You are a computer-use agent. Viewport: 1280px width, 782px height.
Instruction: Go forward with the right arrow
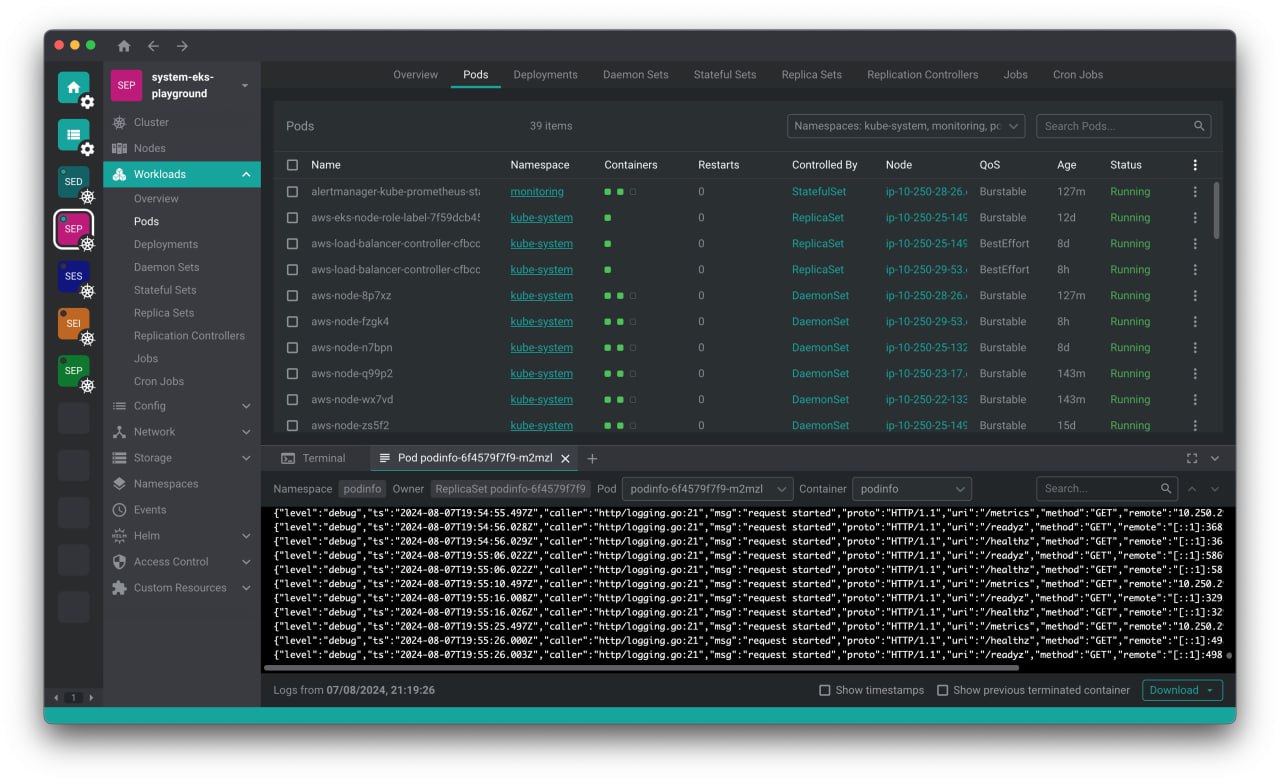click(x=182, y=46)
